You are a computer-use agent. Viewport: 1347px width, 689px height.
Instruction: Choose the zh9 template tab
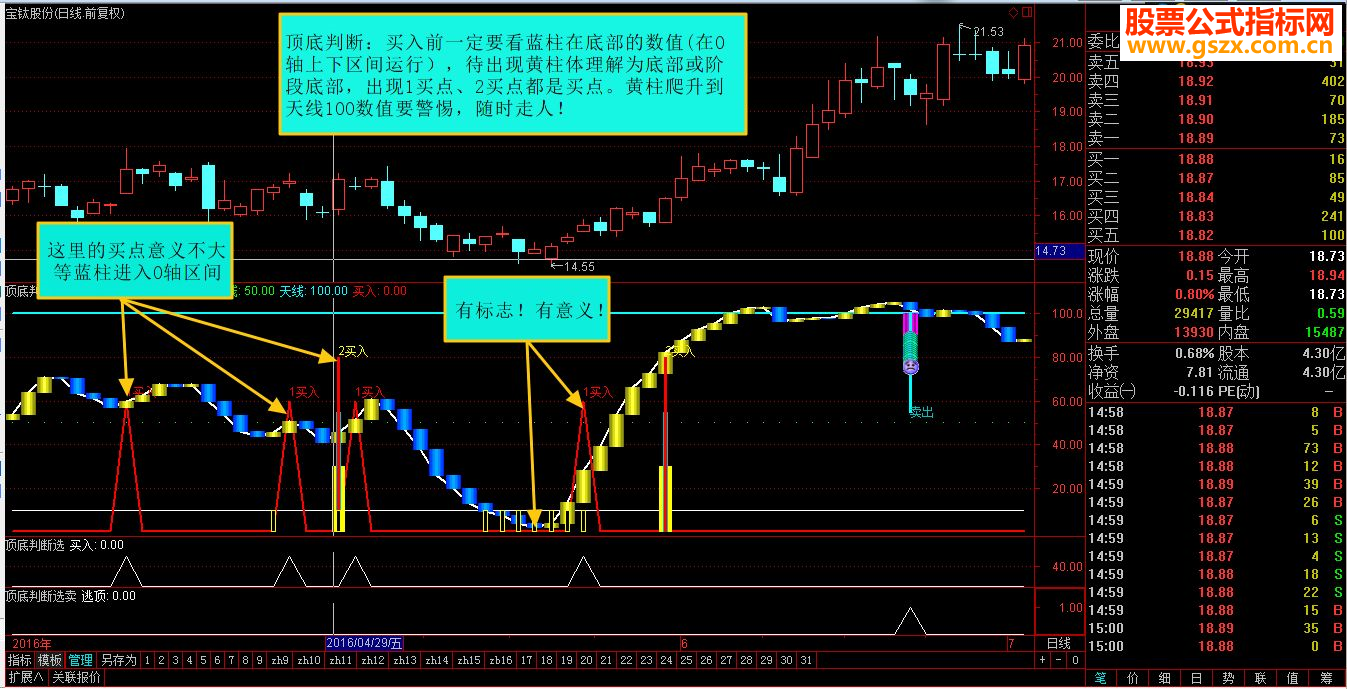(281, 660)
